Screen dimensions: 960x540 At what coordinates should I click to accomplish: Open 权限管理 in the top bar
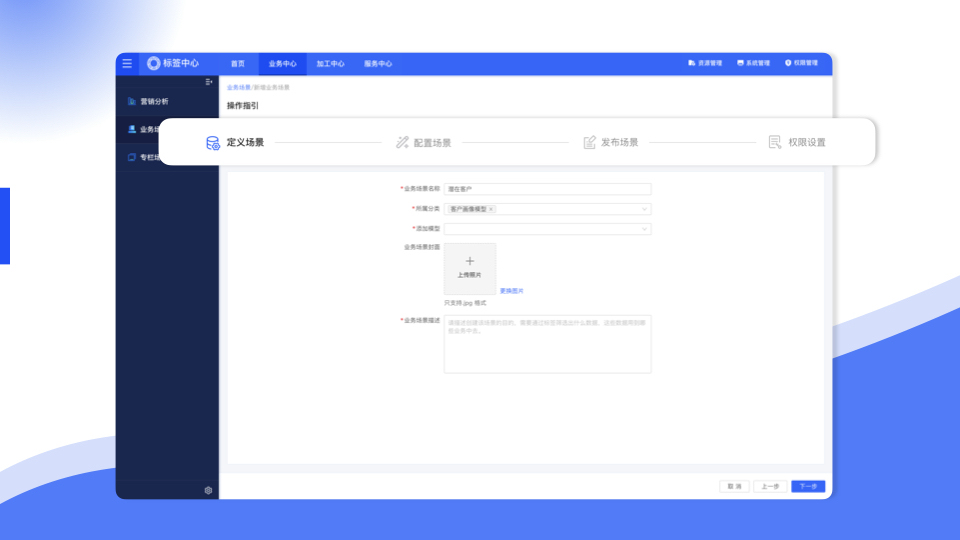(x=801, y=63)
